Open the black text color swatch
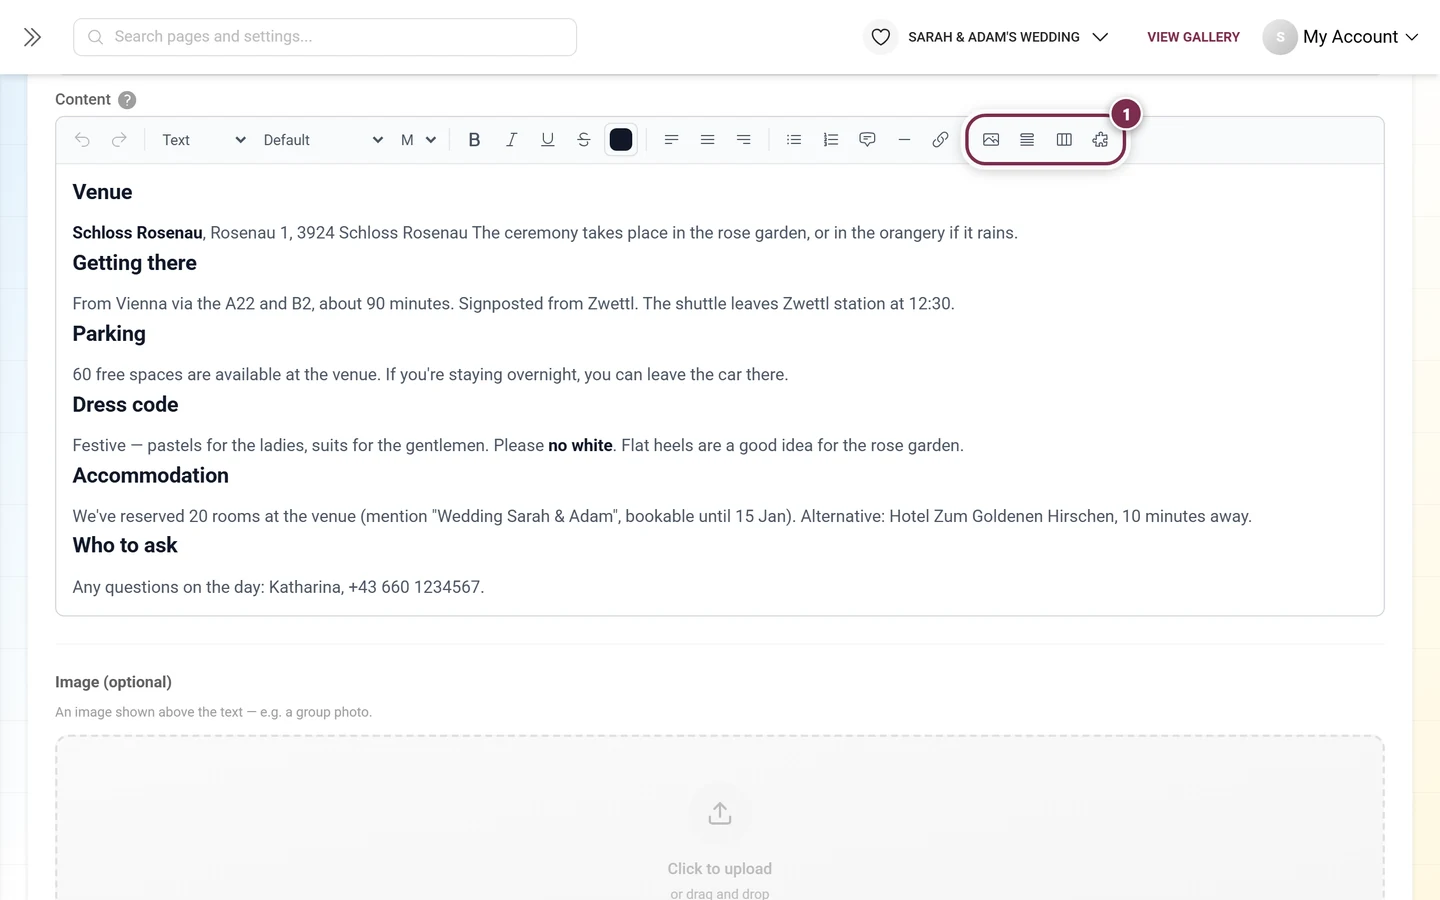 tap(621, 140)
